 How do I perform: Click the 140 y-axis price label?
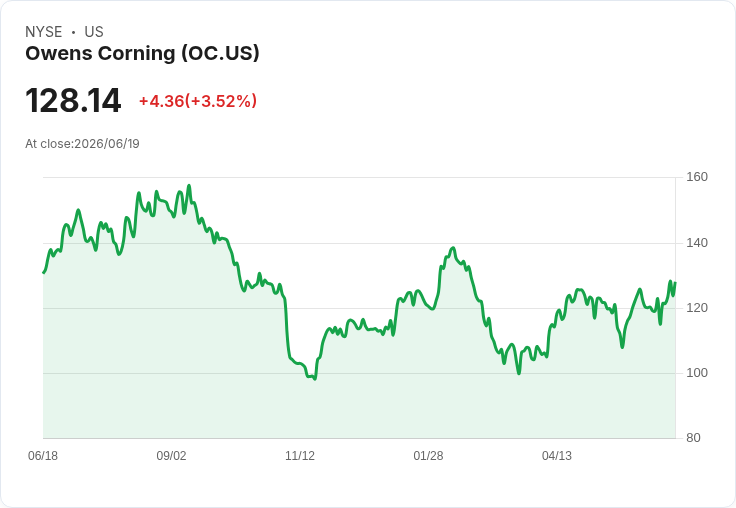click(x=697, y=243)
